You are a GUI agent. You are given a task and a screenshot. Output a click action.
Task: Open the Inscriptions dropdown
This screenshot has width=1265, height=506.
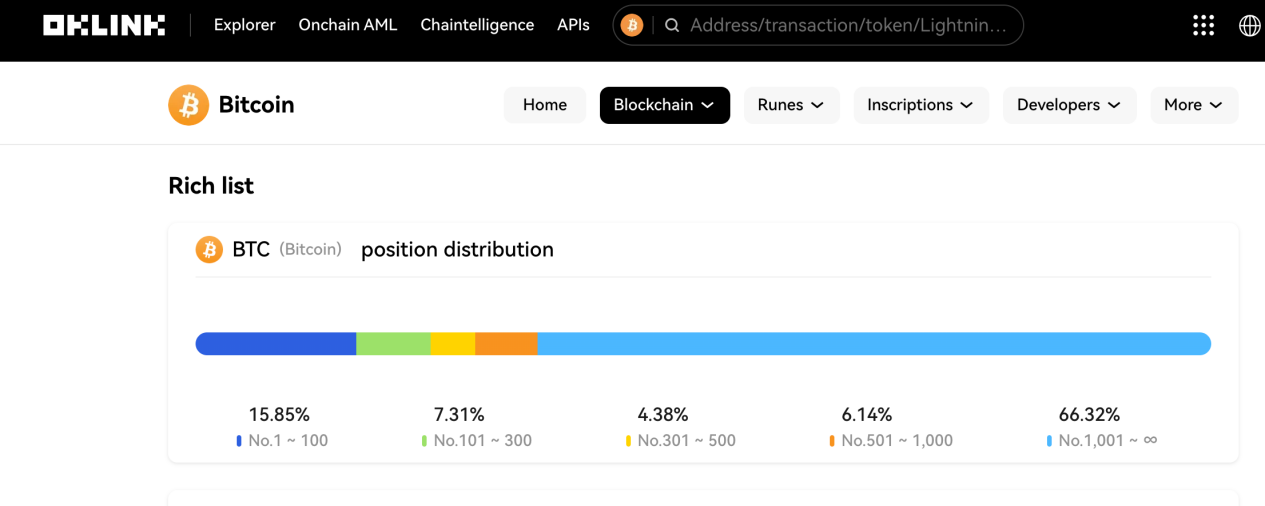pyautogui.click(x=920, y=105)
